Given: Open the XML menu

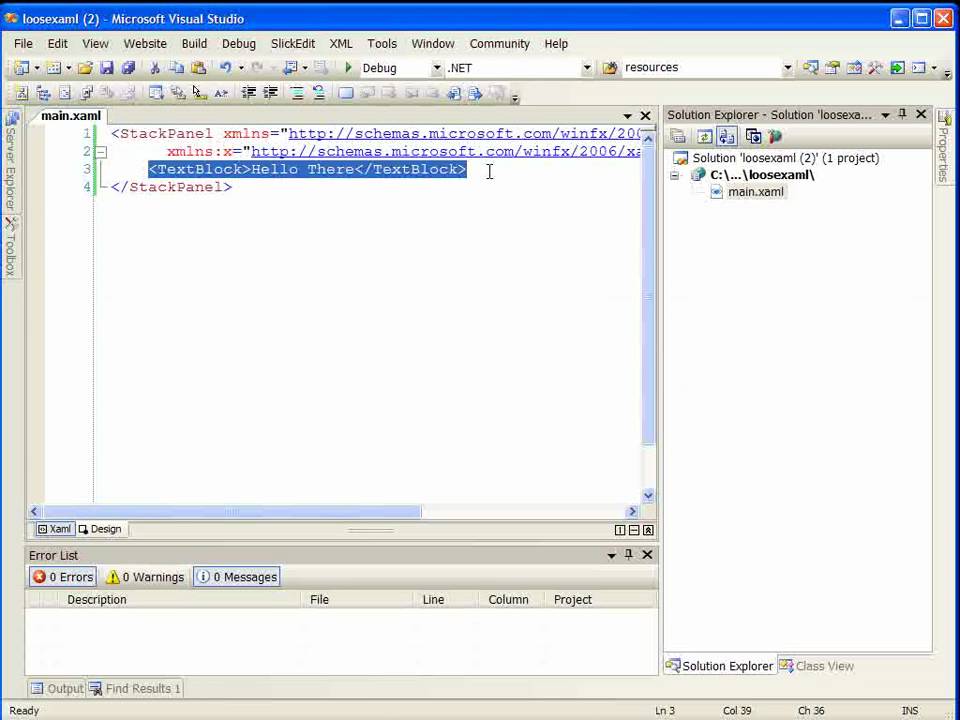Looking at the screenshot, I should (341, 43).
